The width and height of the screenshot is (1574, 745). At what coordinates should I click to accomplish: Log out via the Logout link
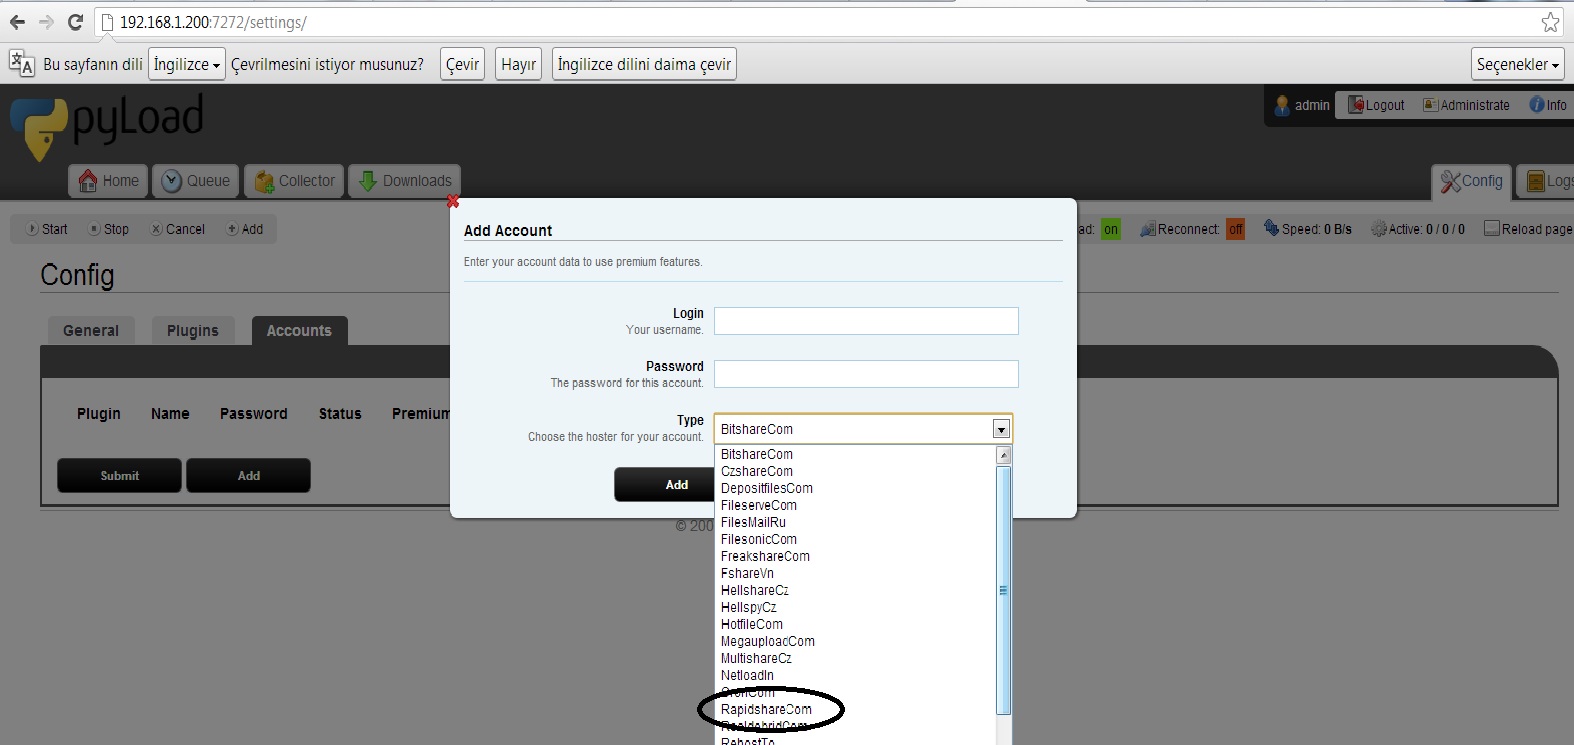point(1376,105)
